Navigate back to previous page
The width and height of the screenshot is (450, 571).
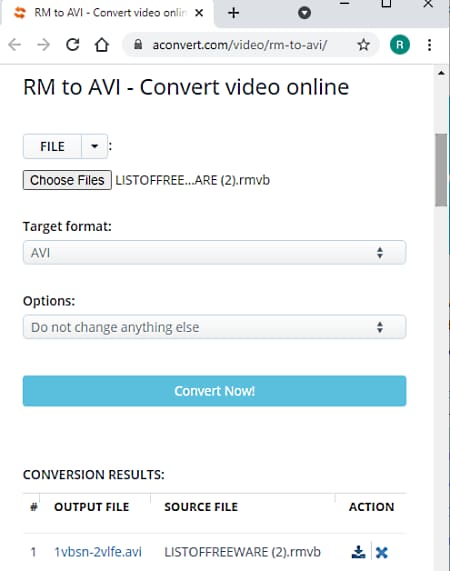[x=15, y=45]
